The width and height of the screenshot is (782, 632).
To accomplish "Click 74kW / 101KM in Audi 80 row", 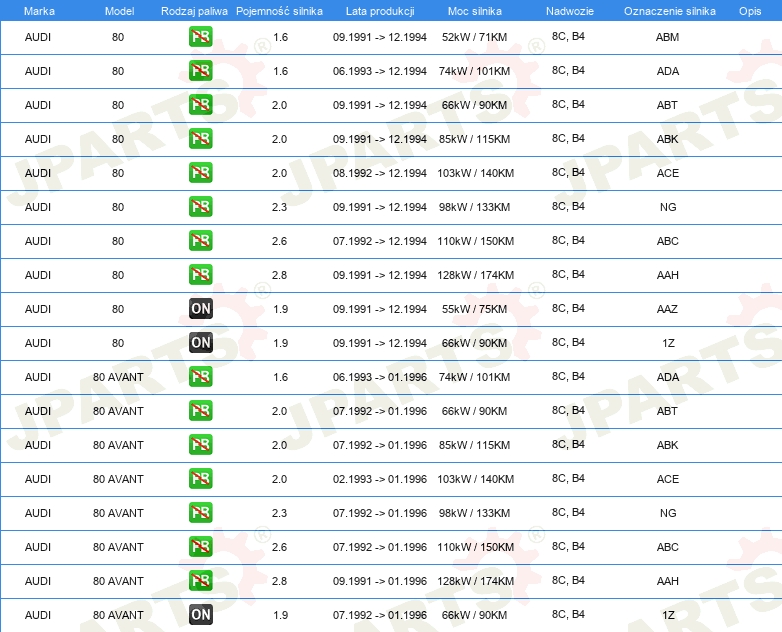I will pos(474,71).
